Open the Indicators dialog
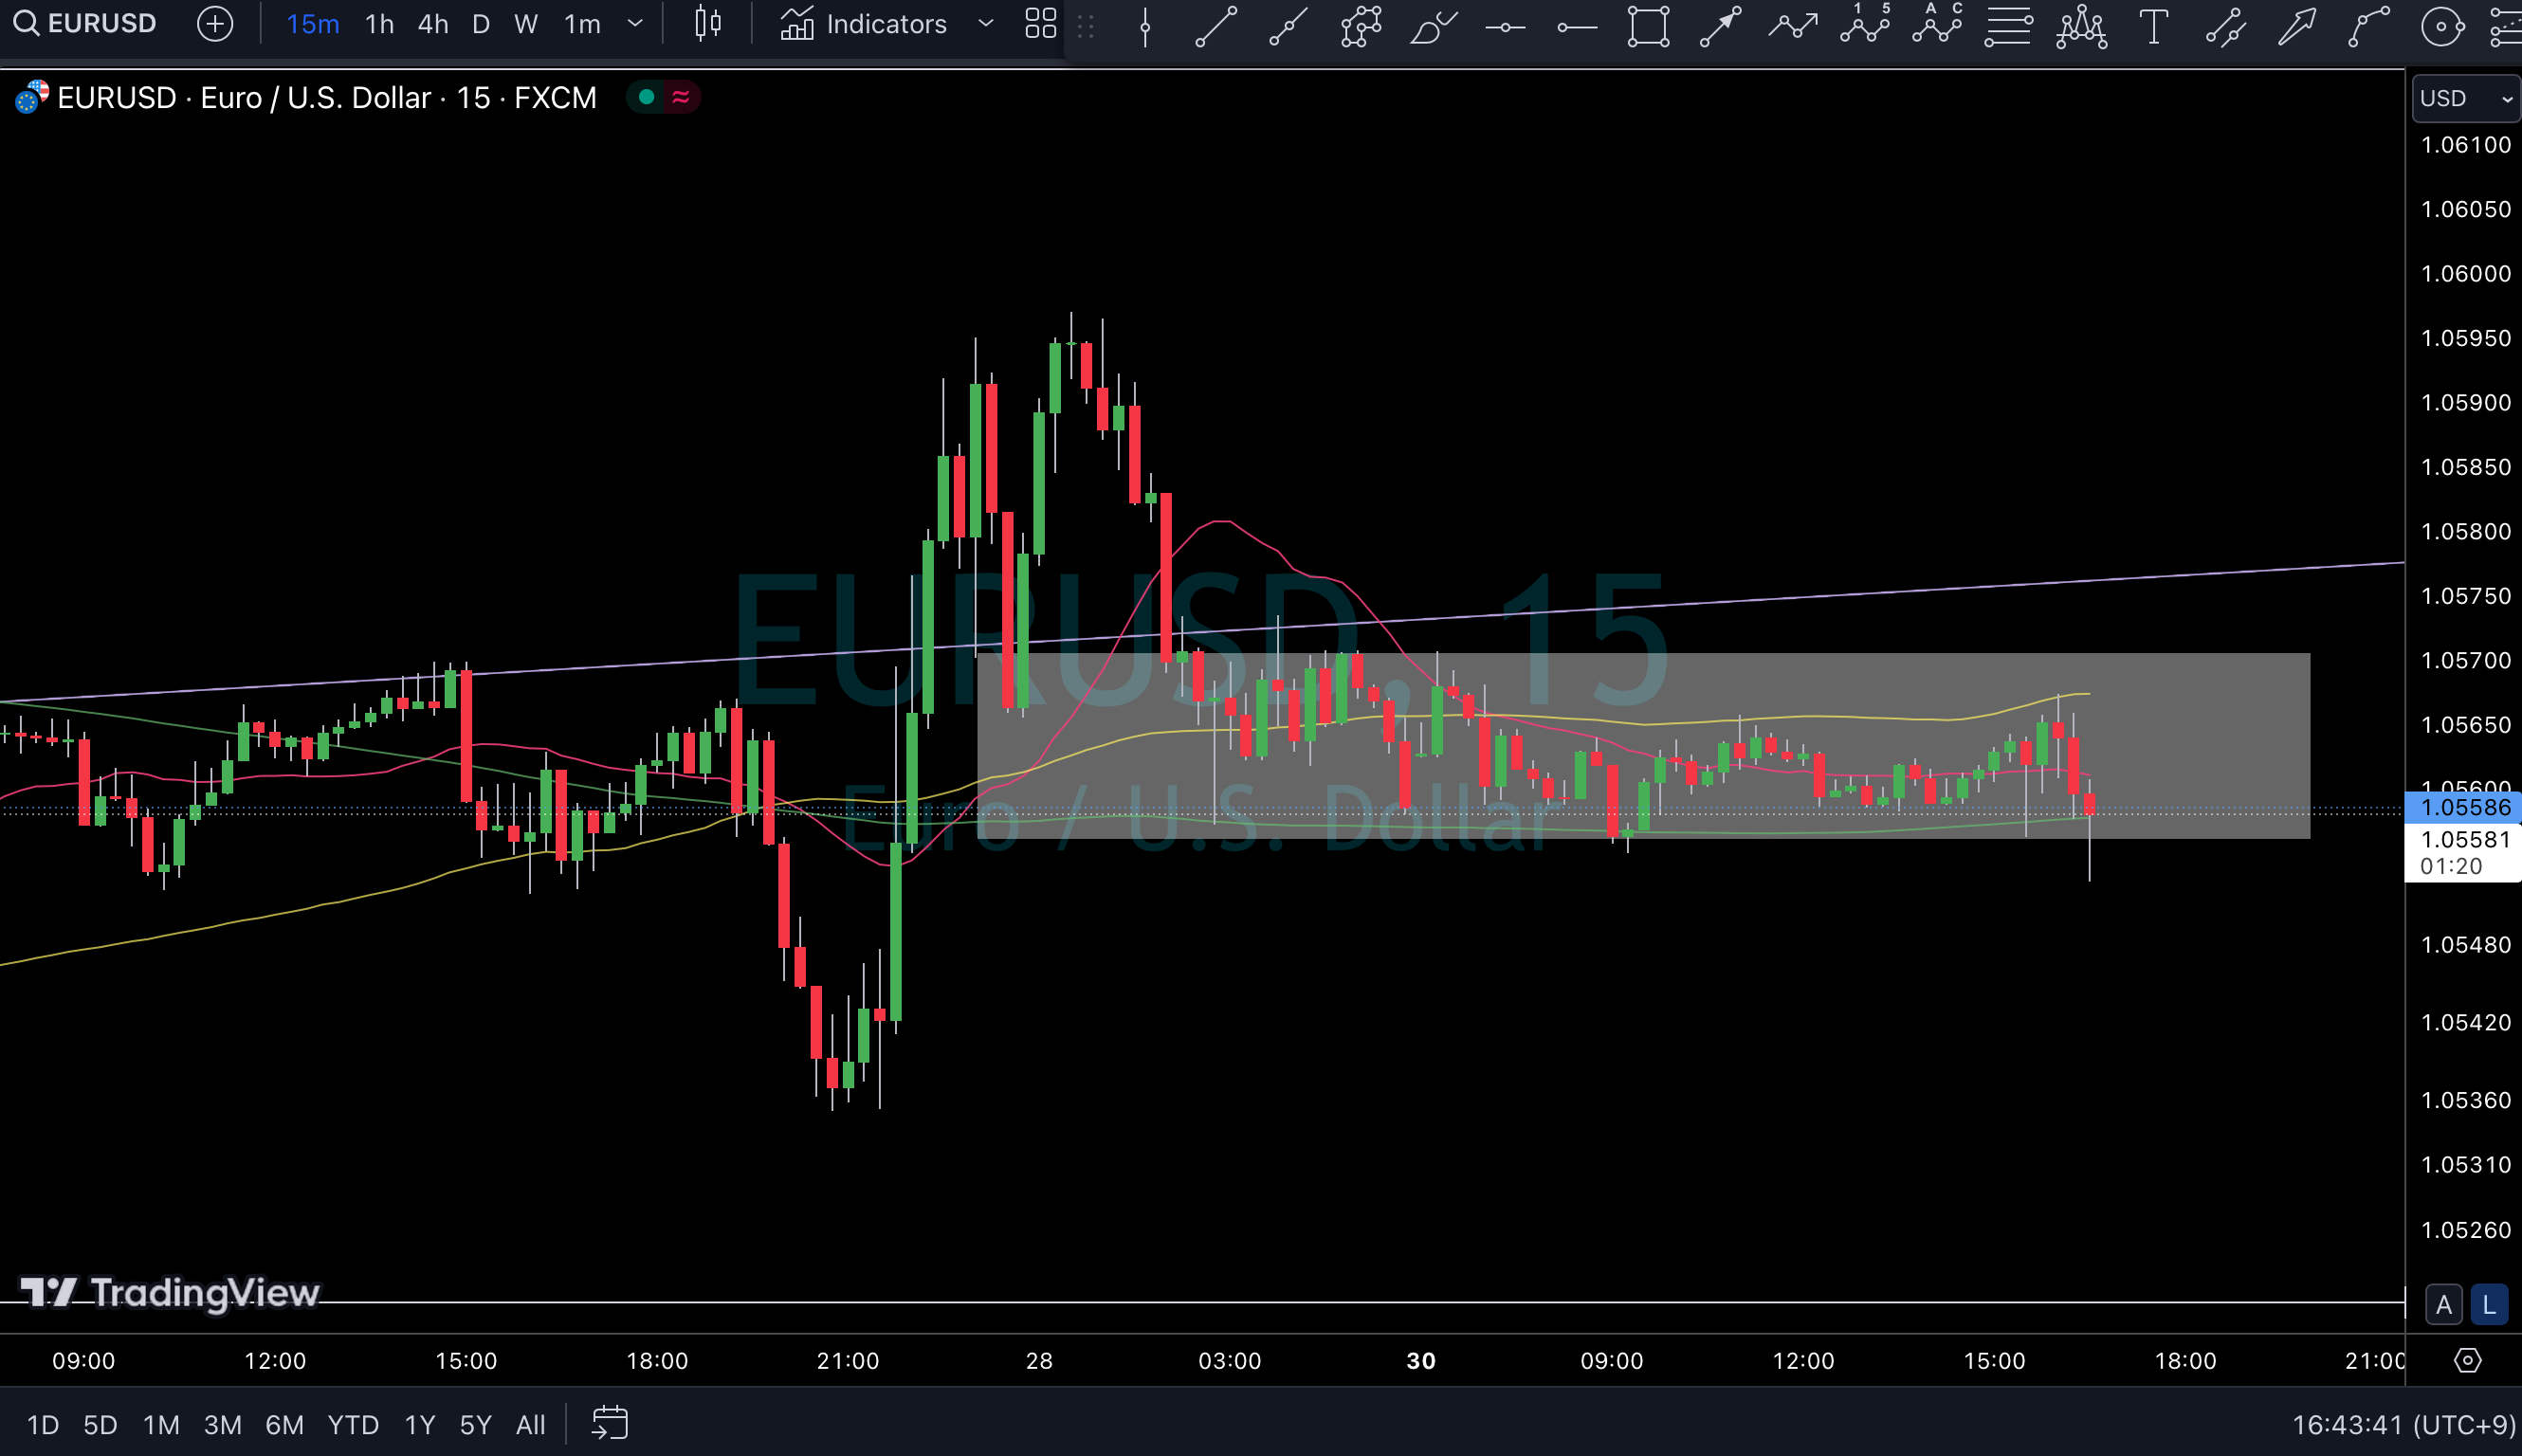This screenshot has height=1456, width=2522. tap(864, 23)
